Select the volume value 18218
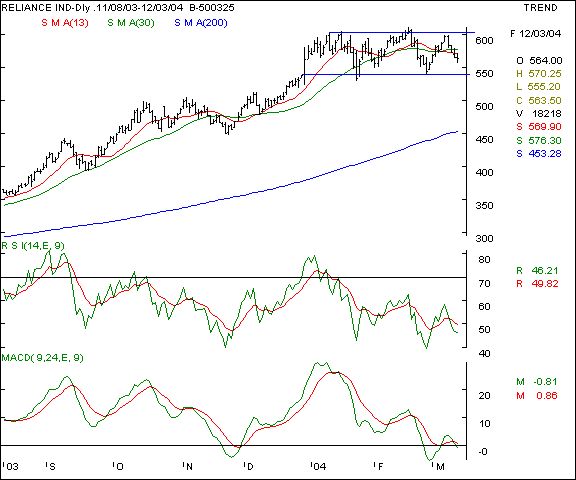This screenshot has height=480, width=576. click(x=547, y=113)
